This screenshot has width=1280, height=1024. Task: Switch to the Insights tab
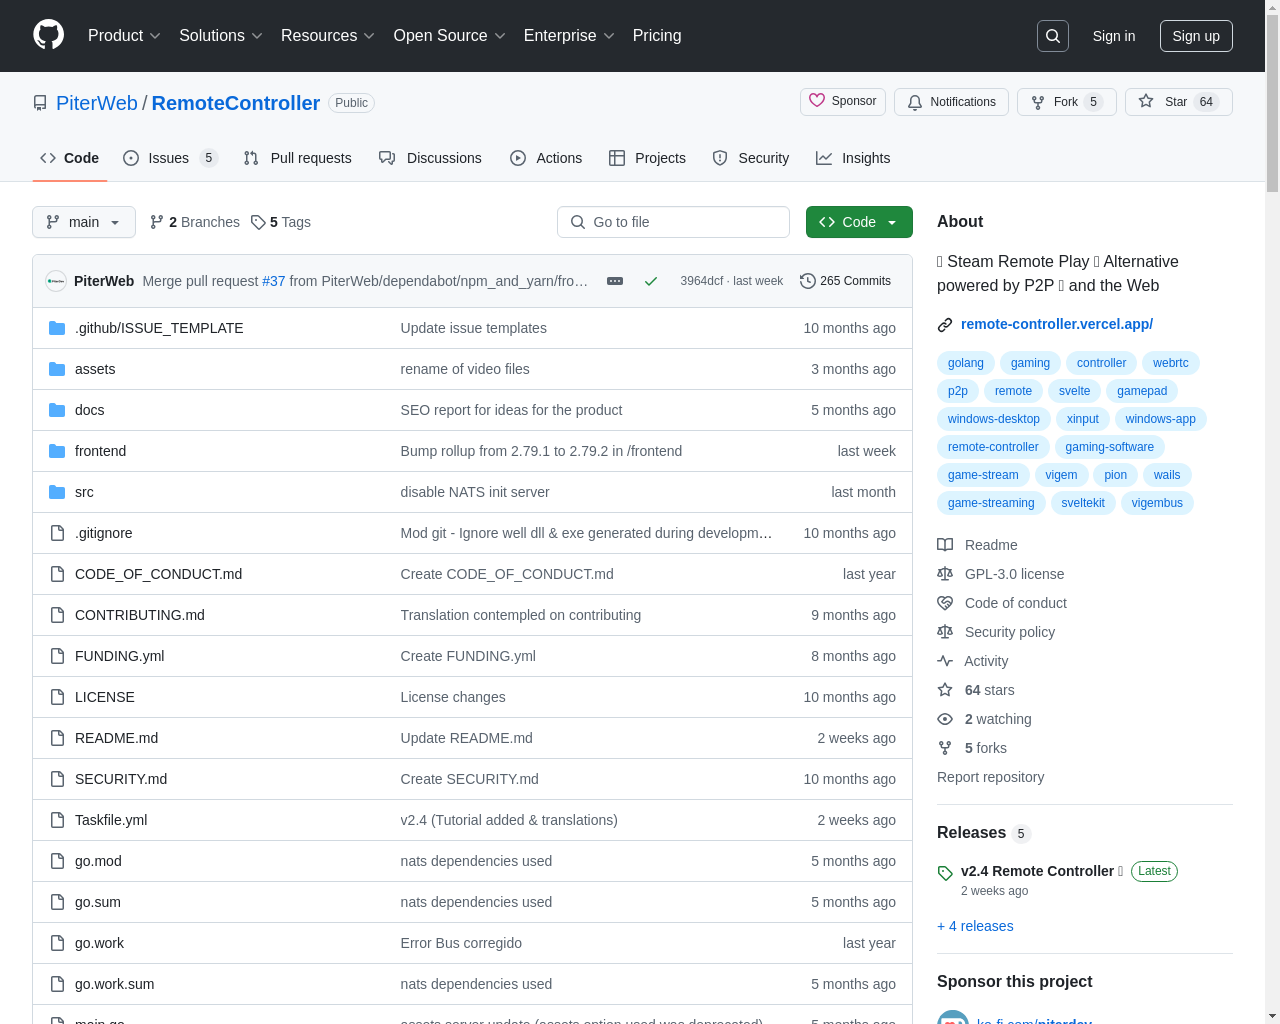853,158
